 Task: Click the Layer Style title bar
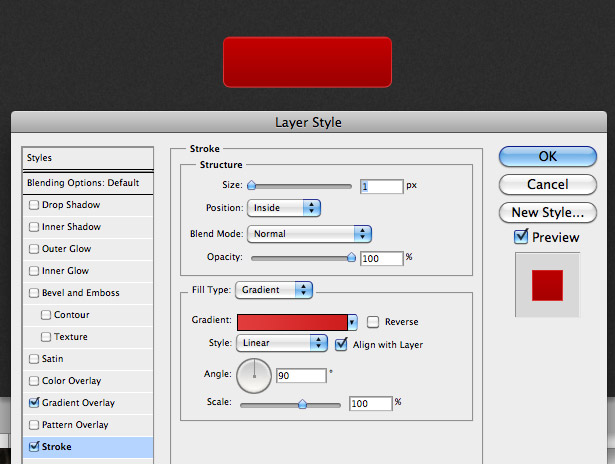pos(309,122)
